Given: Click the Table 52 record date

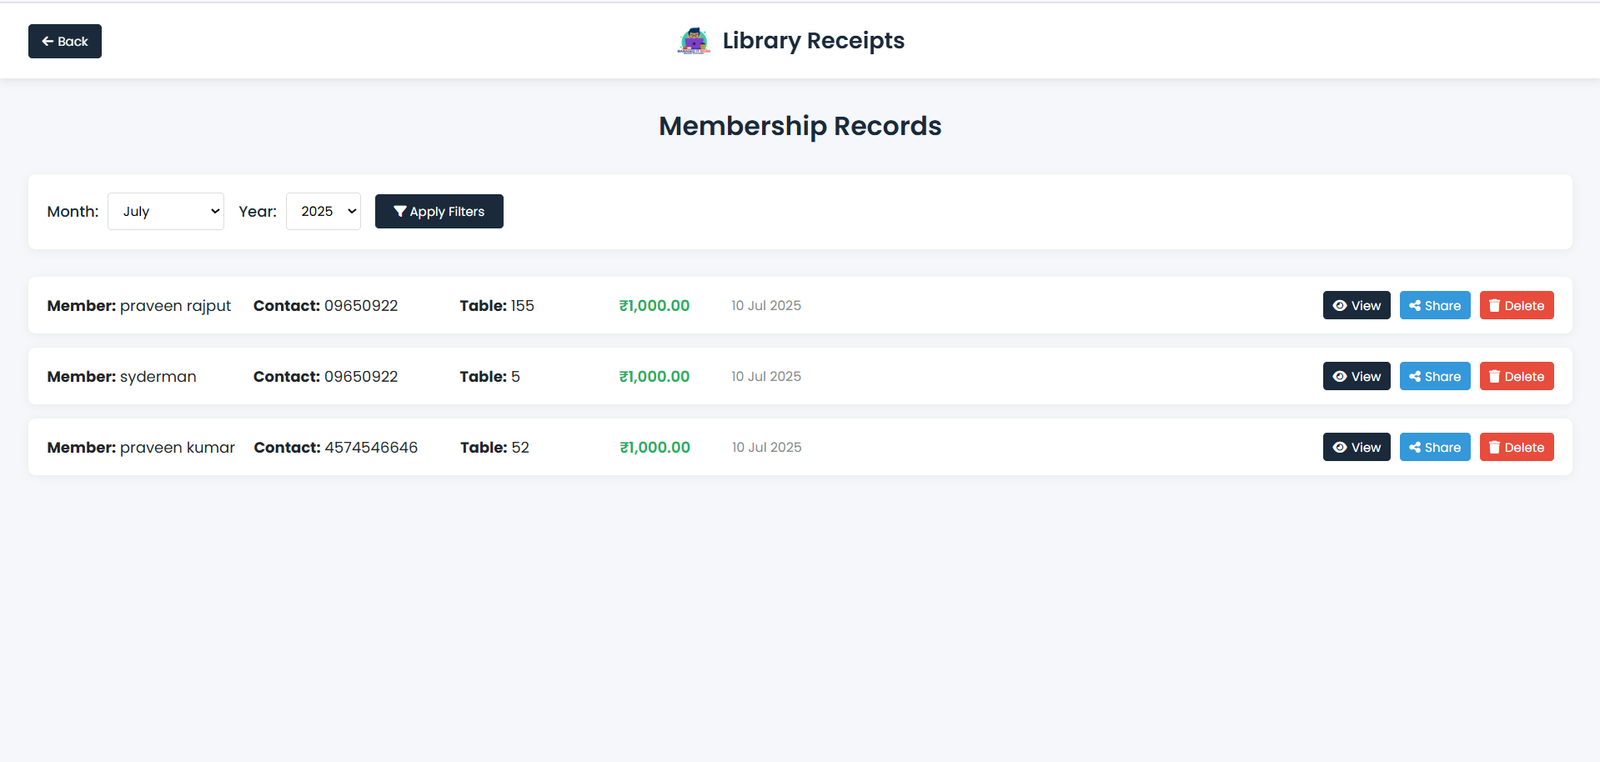Looking at the screenshot, I should pyautogui.click(x=766, y=447).
